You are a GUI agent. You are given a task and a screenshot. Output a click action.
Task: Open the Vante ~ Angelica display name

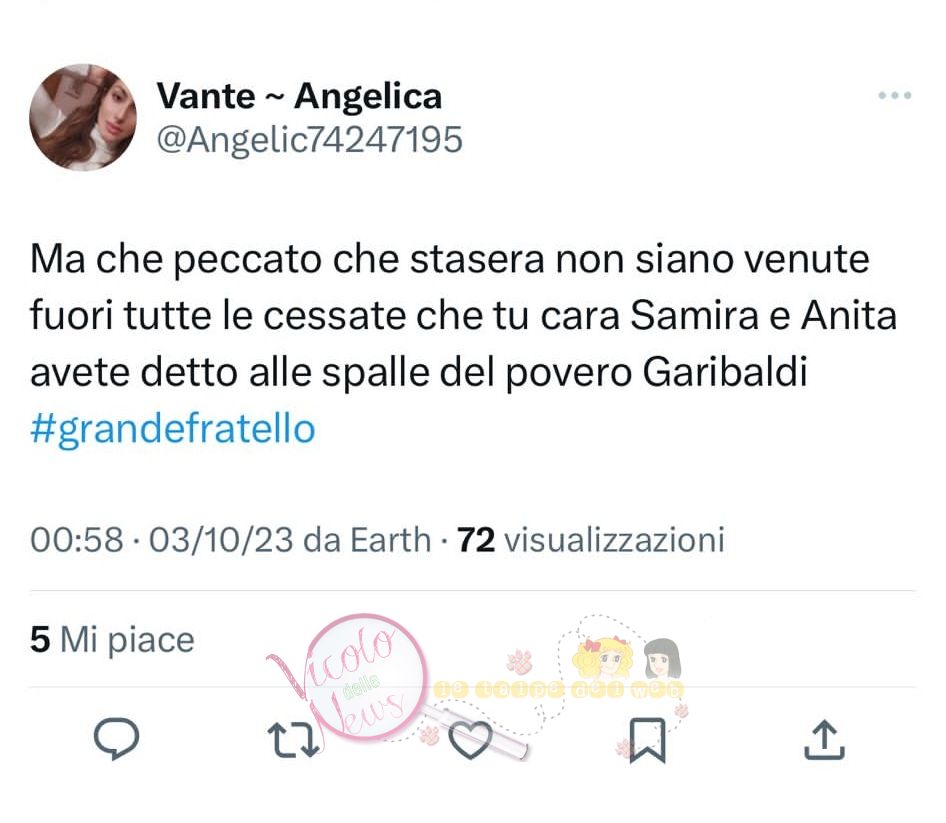pos(299,97)
